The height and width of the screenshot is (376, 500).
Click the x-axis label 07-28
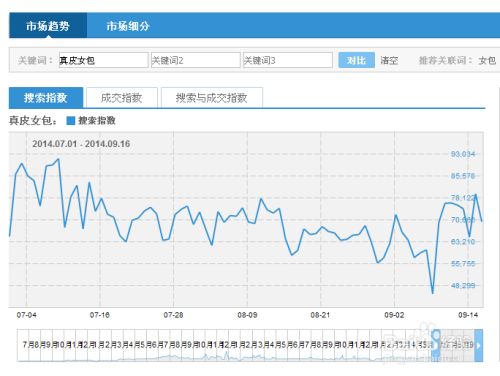coord(173,315)
